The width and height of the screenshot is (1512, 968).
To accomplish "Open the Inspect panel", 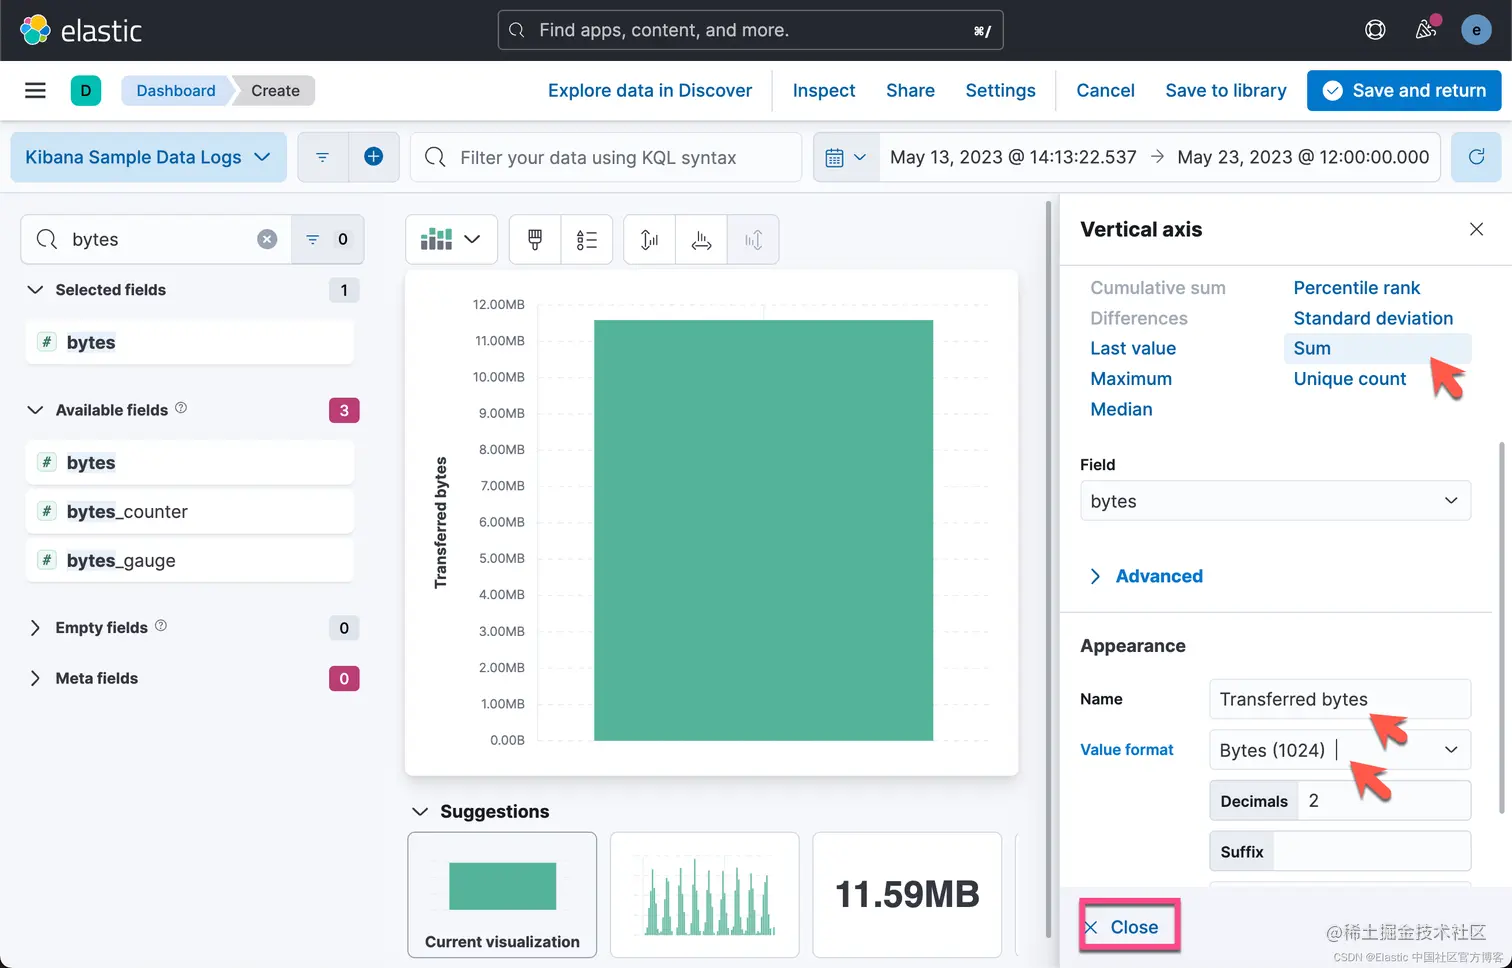I will click(824, 90).
